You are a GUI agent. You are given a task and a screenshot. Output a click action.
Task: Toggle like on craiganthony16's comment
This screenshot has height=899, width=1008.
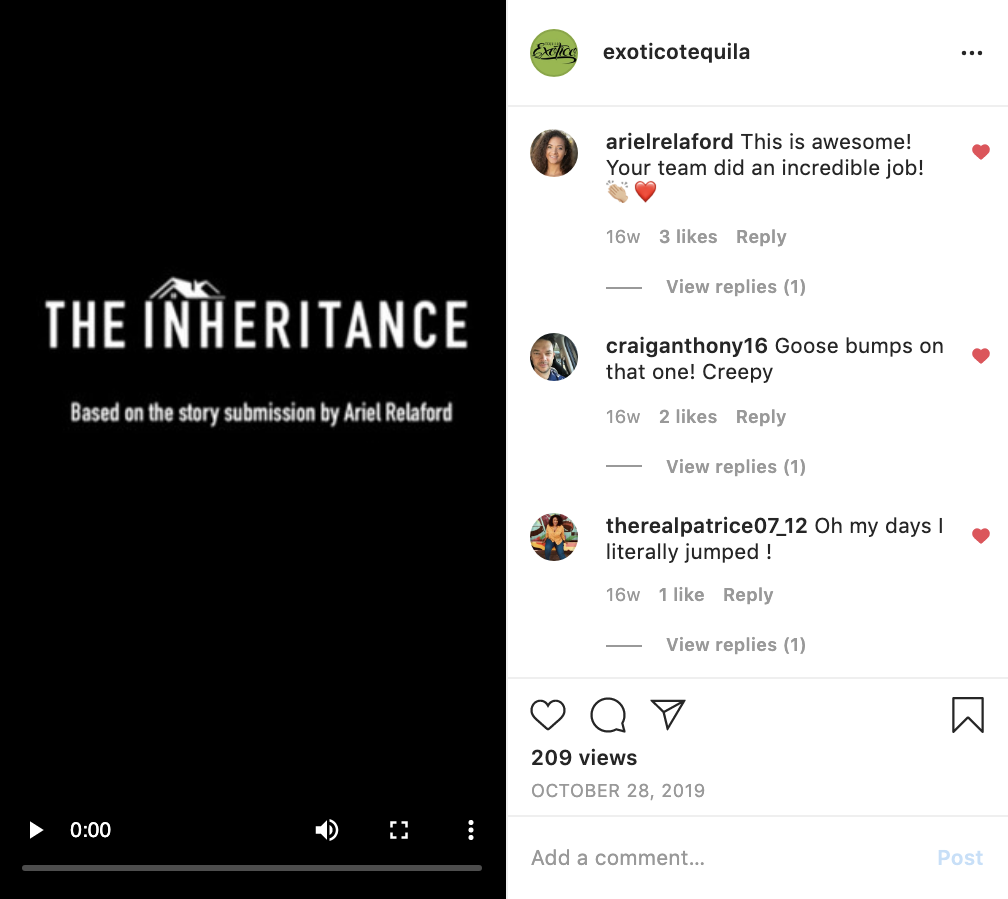981,356
